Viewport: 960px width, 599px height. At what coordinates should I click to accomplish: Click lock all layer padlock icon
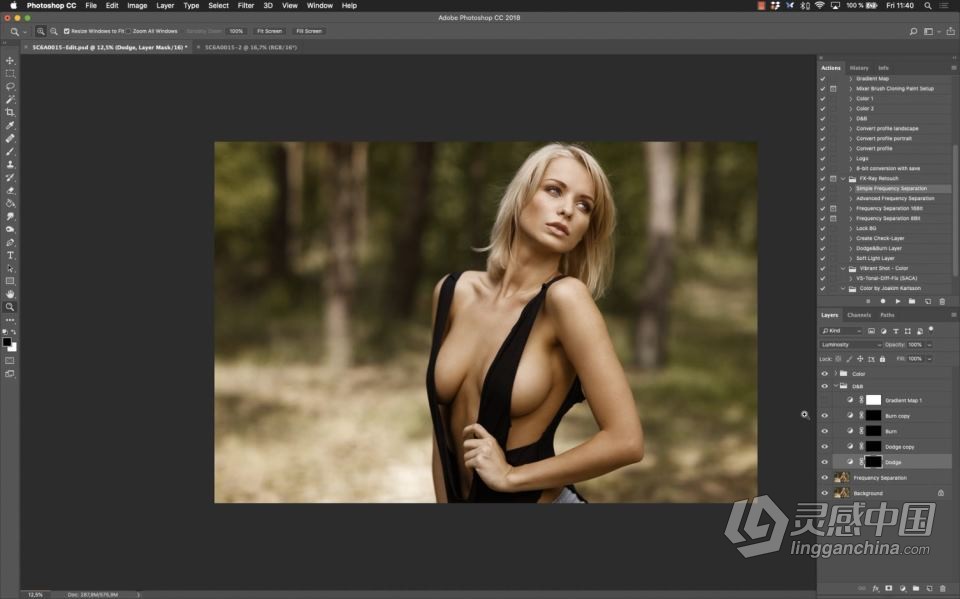click(x=882, y=359)
